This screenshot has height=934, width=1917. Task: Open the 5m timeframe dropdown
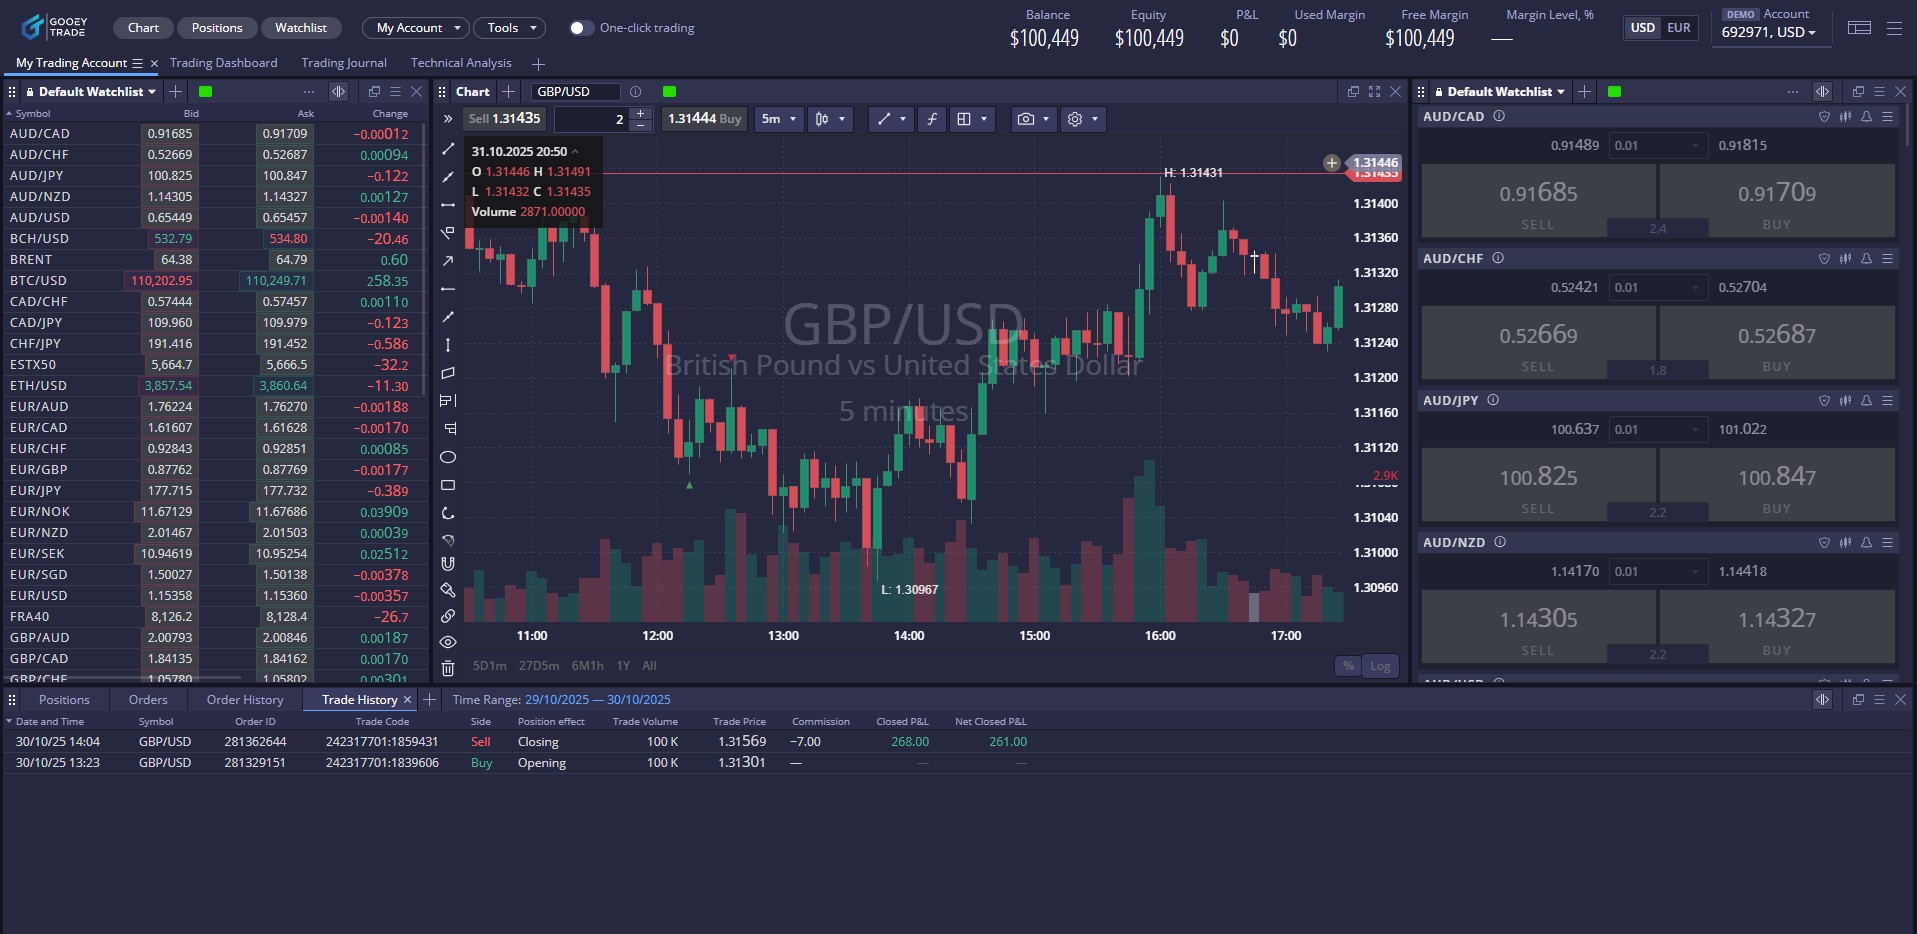click(x=778, y=119)
